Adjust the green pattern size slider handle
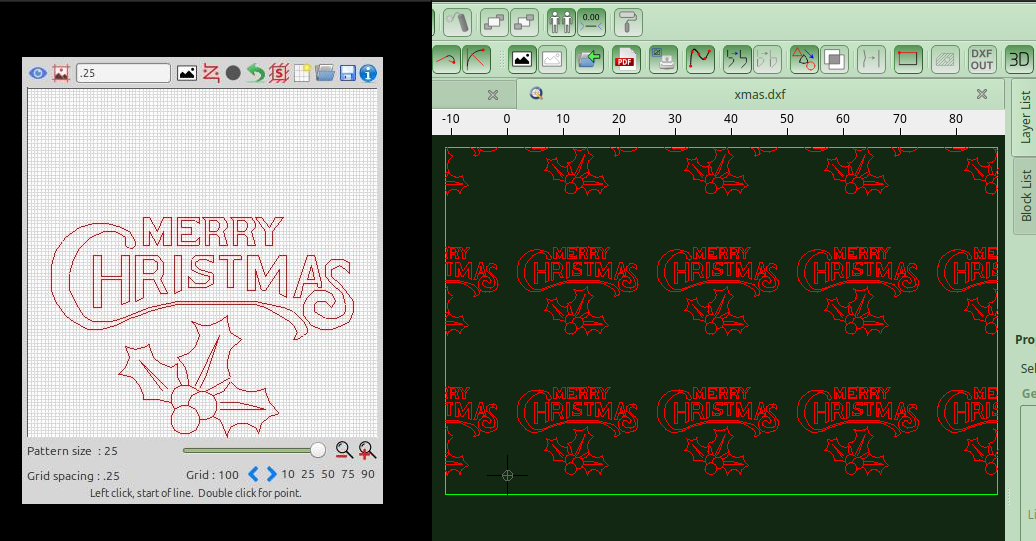The width and height of the screenshot is (1036, 541). point(318,451)
